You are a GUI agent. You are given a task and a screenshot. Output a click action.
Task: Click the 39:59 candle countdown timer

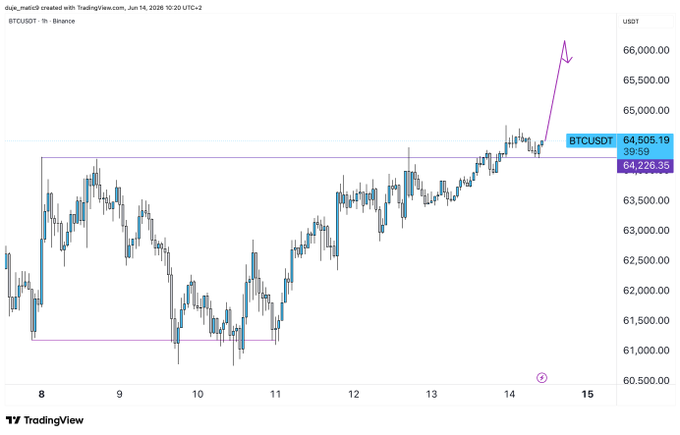[636, 151]
